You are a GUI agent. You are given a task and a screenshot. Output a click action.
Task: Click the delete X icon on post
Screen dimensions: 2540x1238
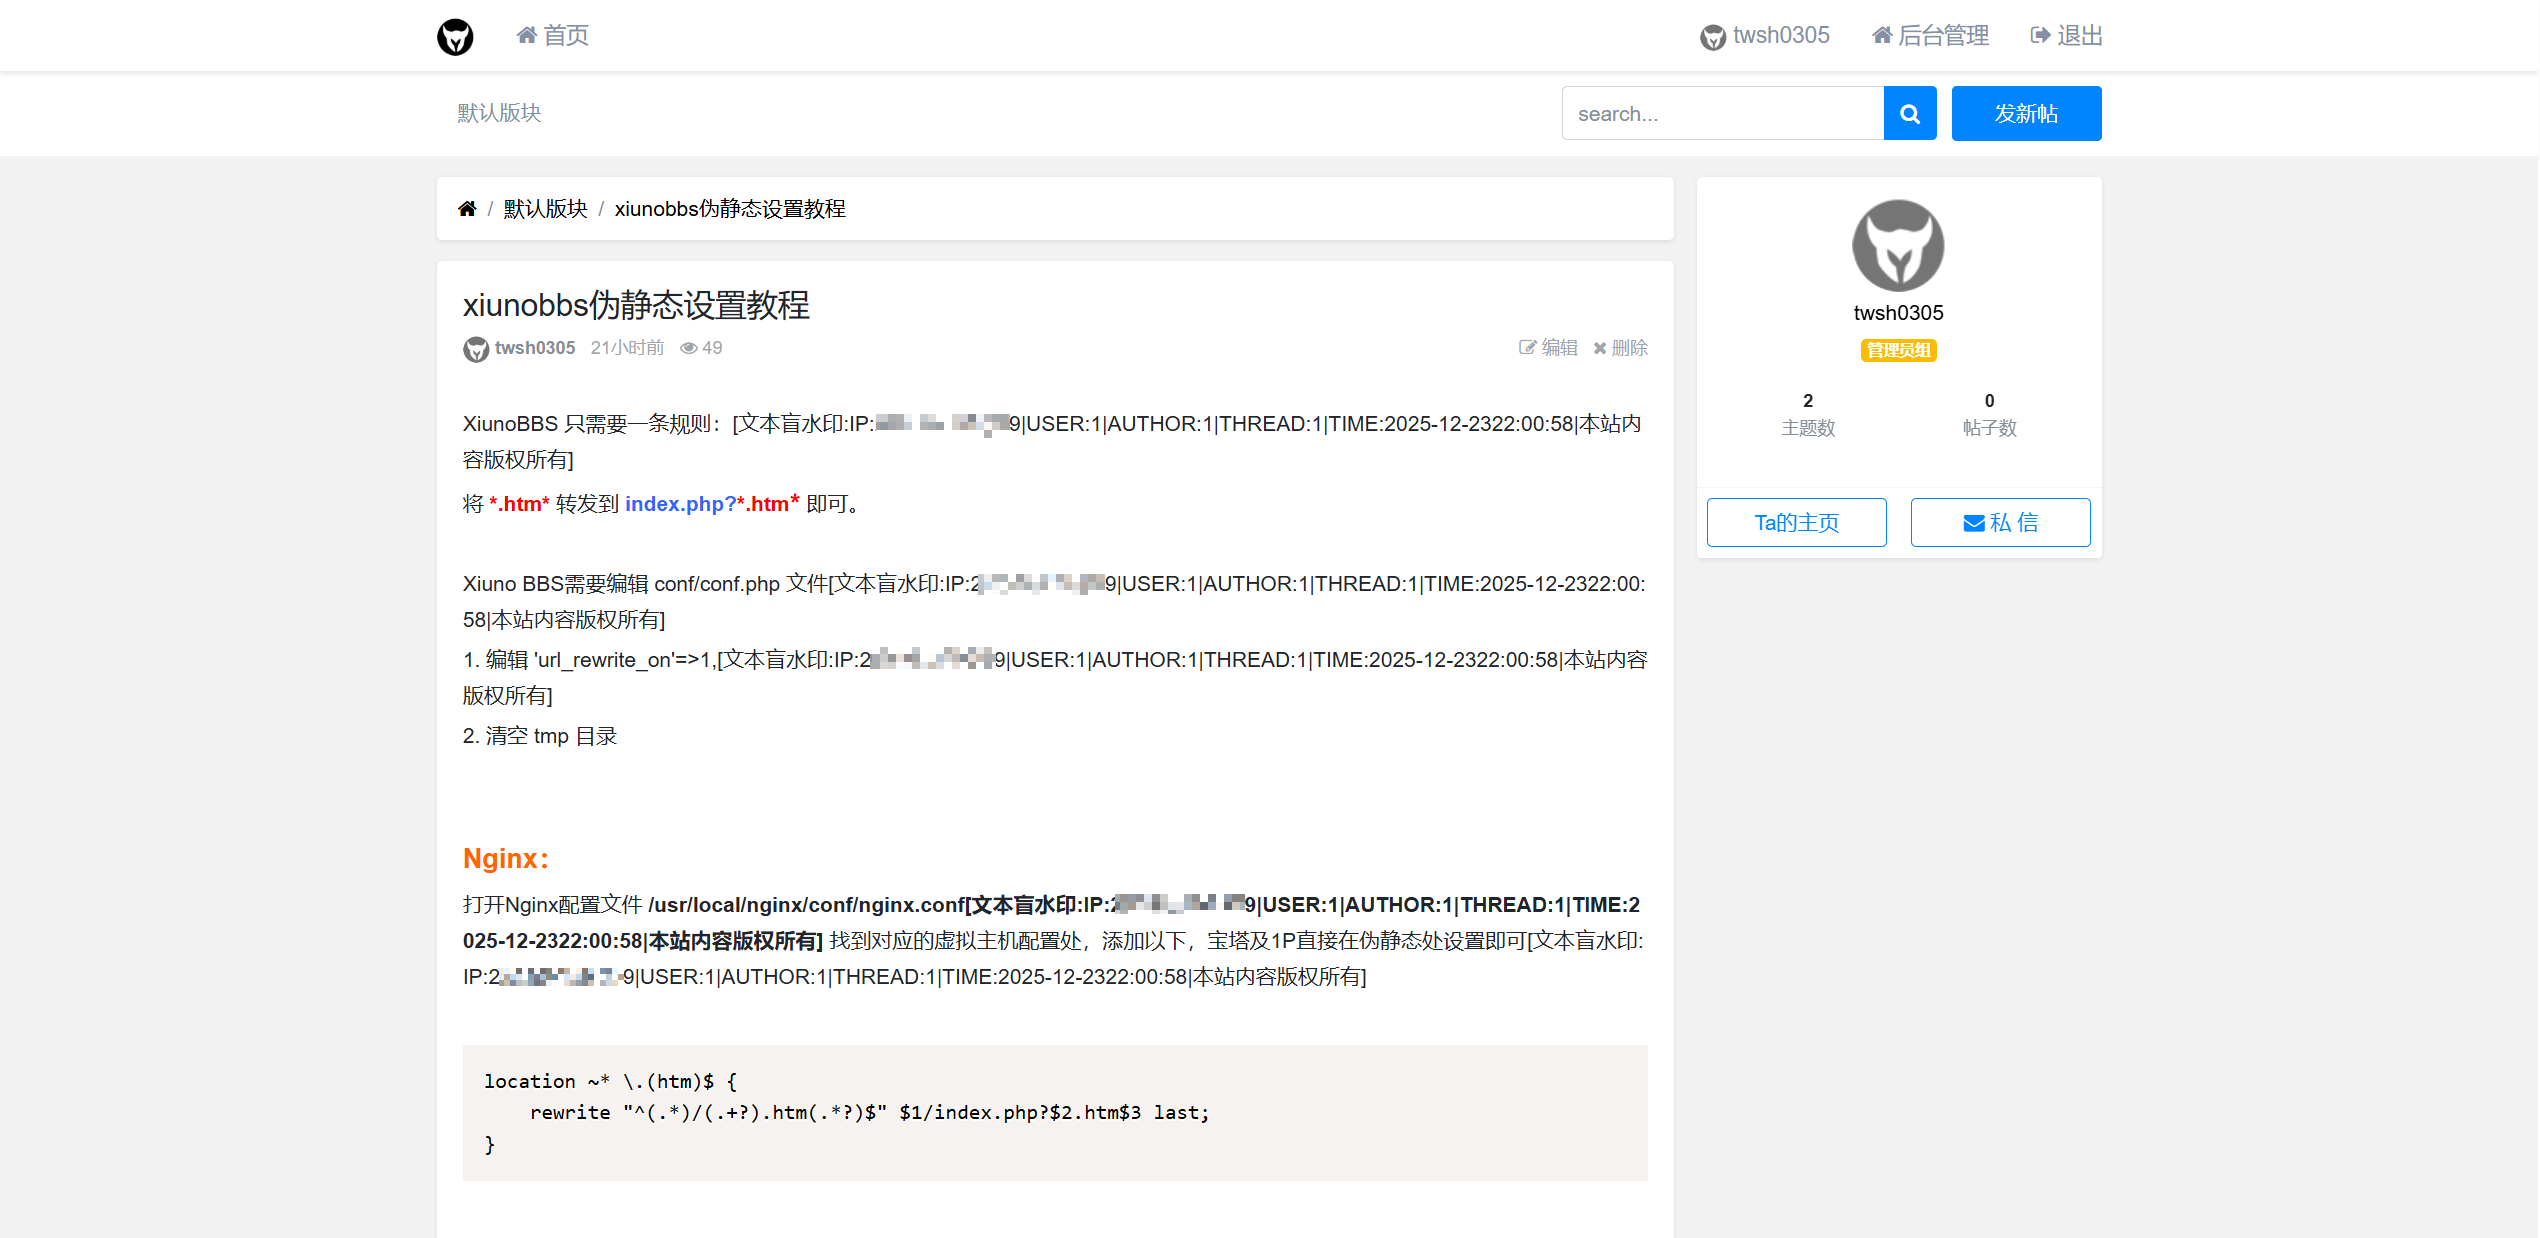tap(1600, 348)
